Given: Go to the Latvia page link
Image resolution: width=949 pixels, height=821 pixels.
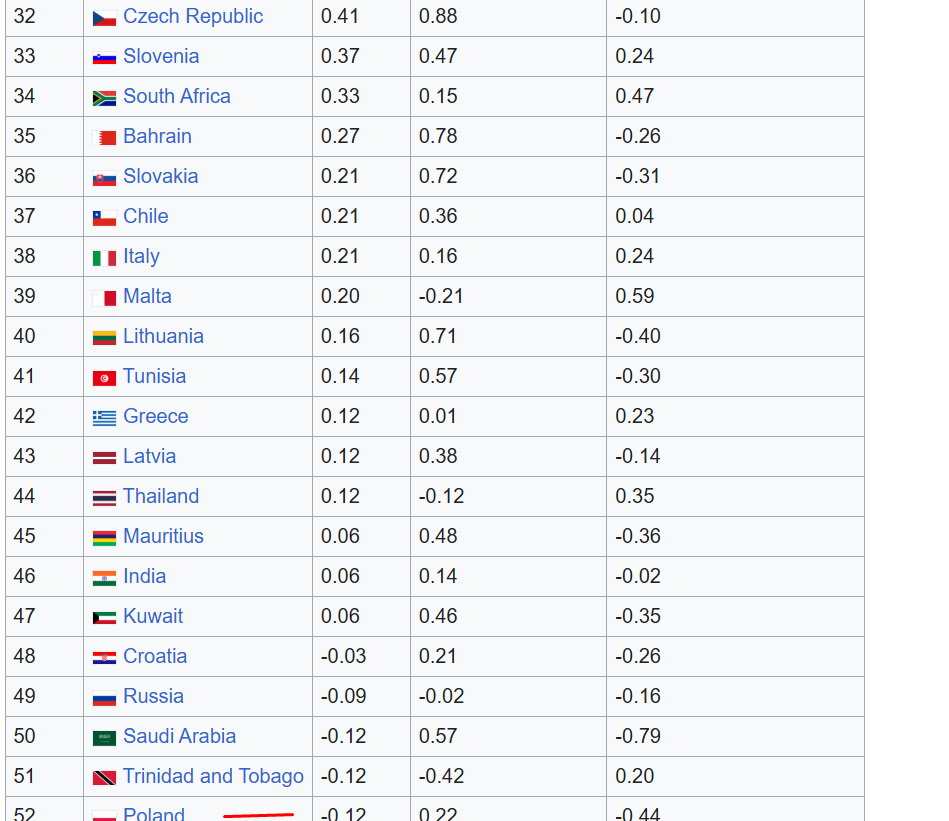Looking at the screenshot, I should tap(149, 456).
